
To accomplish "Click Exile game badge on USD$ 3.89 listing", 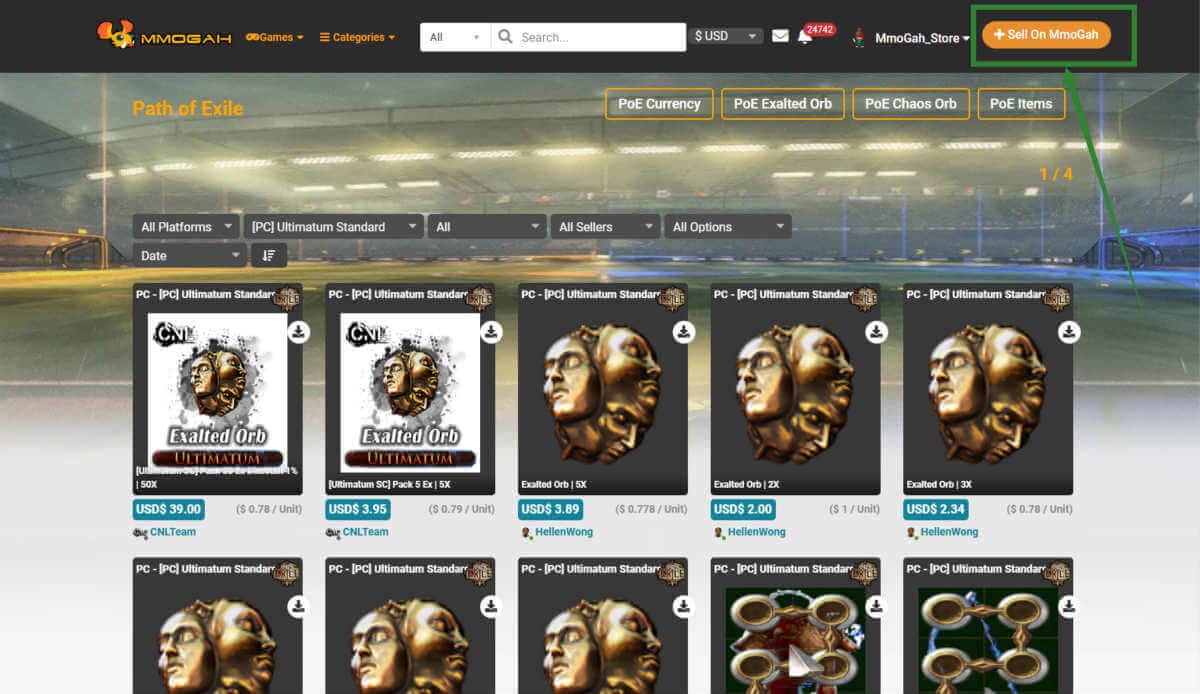I will tap(672, 297).
